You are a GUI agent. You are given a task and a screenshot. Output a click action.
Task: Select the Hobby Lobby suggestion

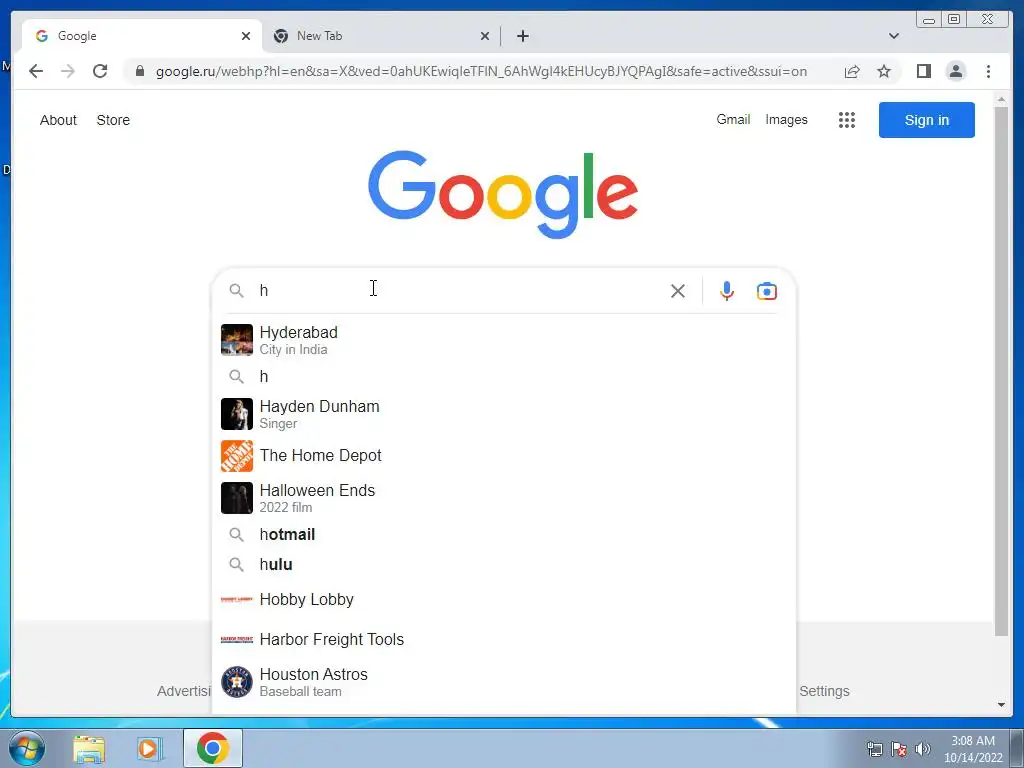(504, 600)
